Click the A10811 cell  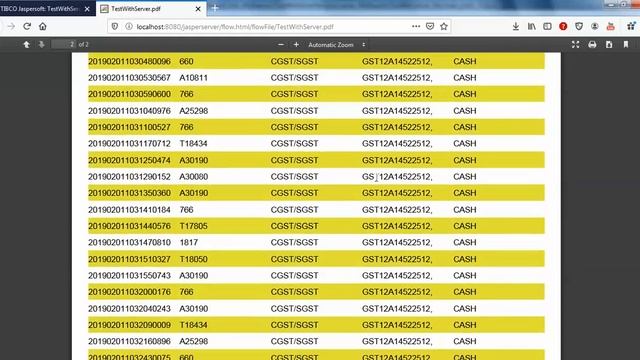pyautogui.click(x=193, y=78)
